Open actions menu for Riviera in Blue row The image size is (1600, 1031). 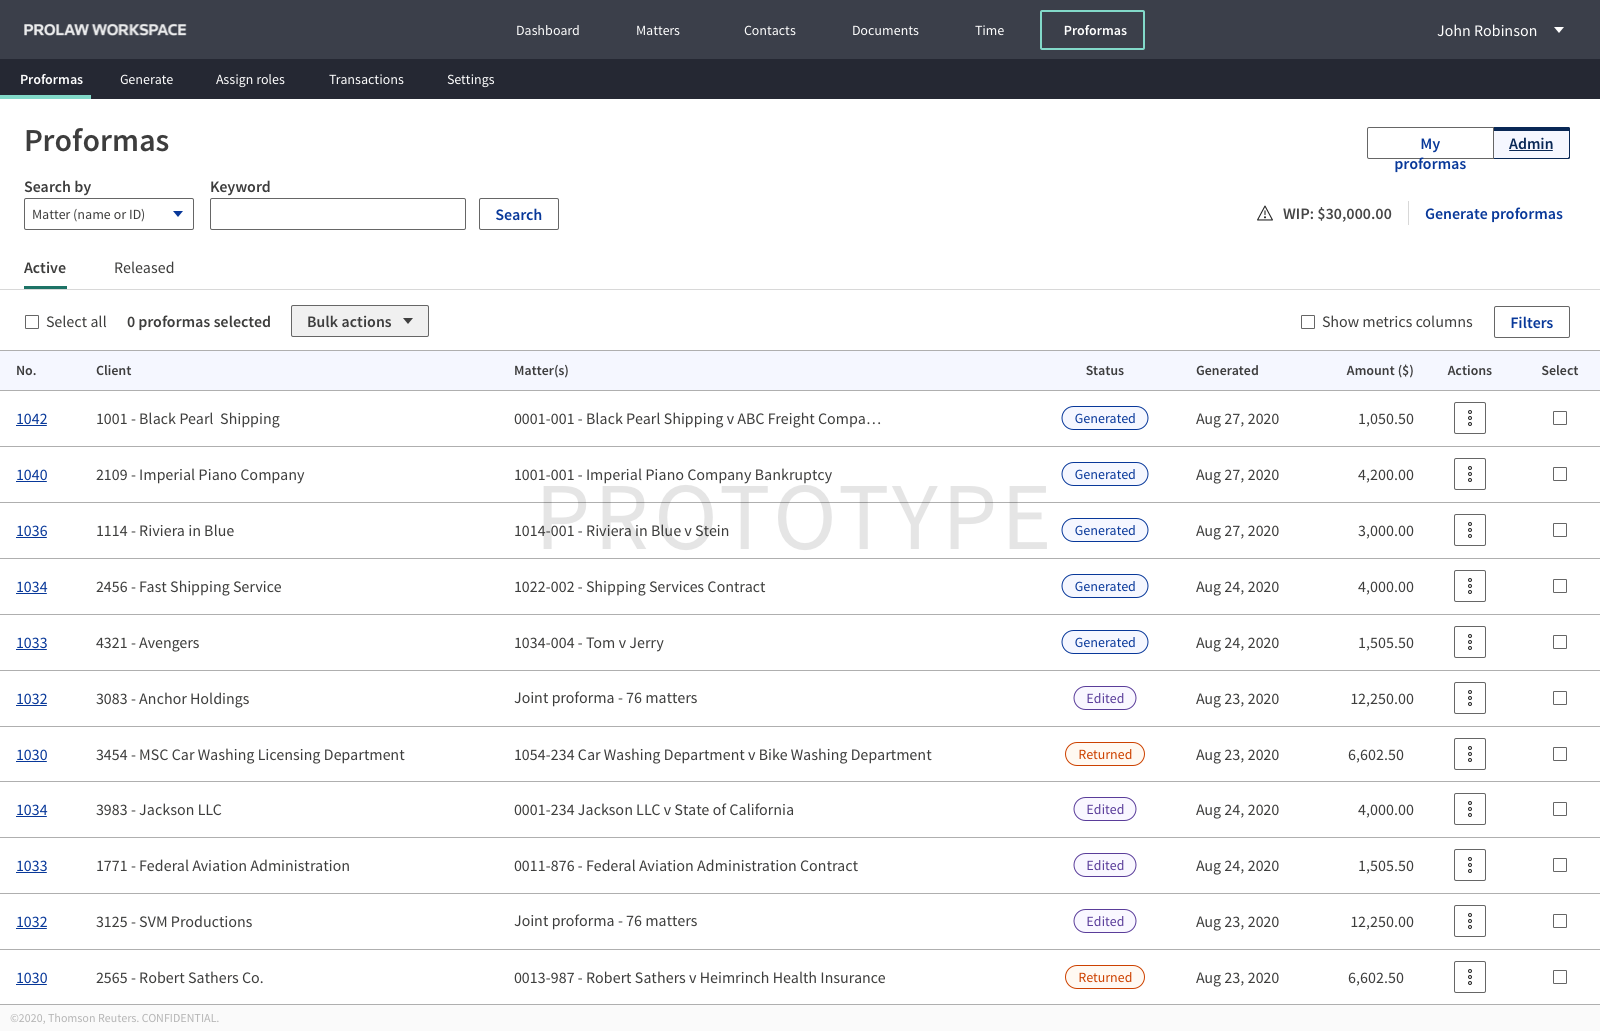click(x=1469, y=530)
